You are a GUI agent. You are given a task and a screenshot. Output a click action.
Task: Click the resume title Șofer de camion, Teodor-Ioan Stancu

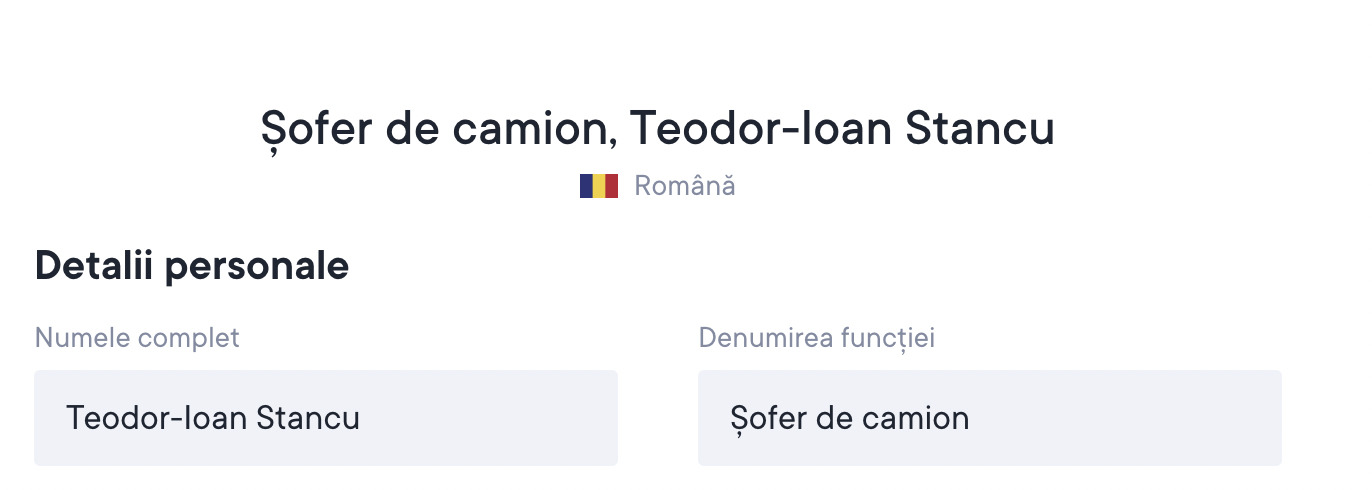point(657,129)
